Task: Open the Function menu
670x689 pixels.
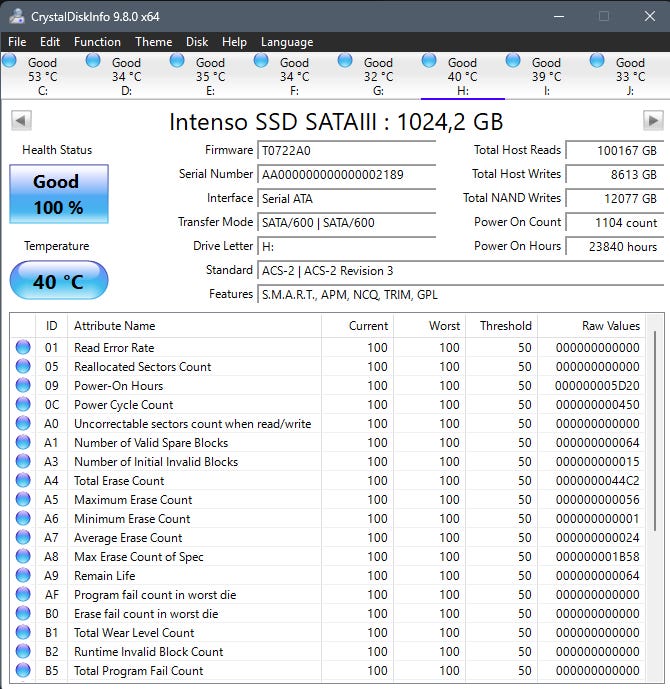Action: (x=97, y=42)
